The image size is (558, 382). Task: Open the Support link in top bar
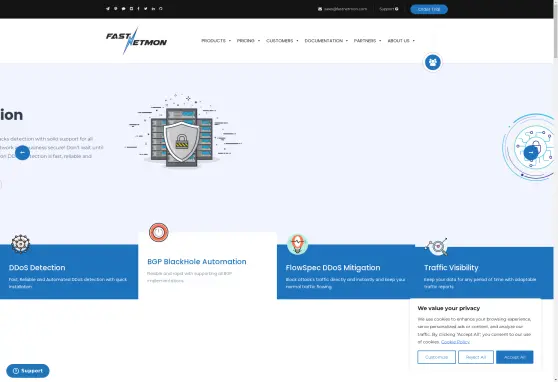click(389, 9)
